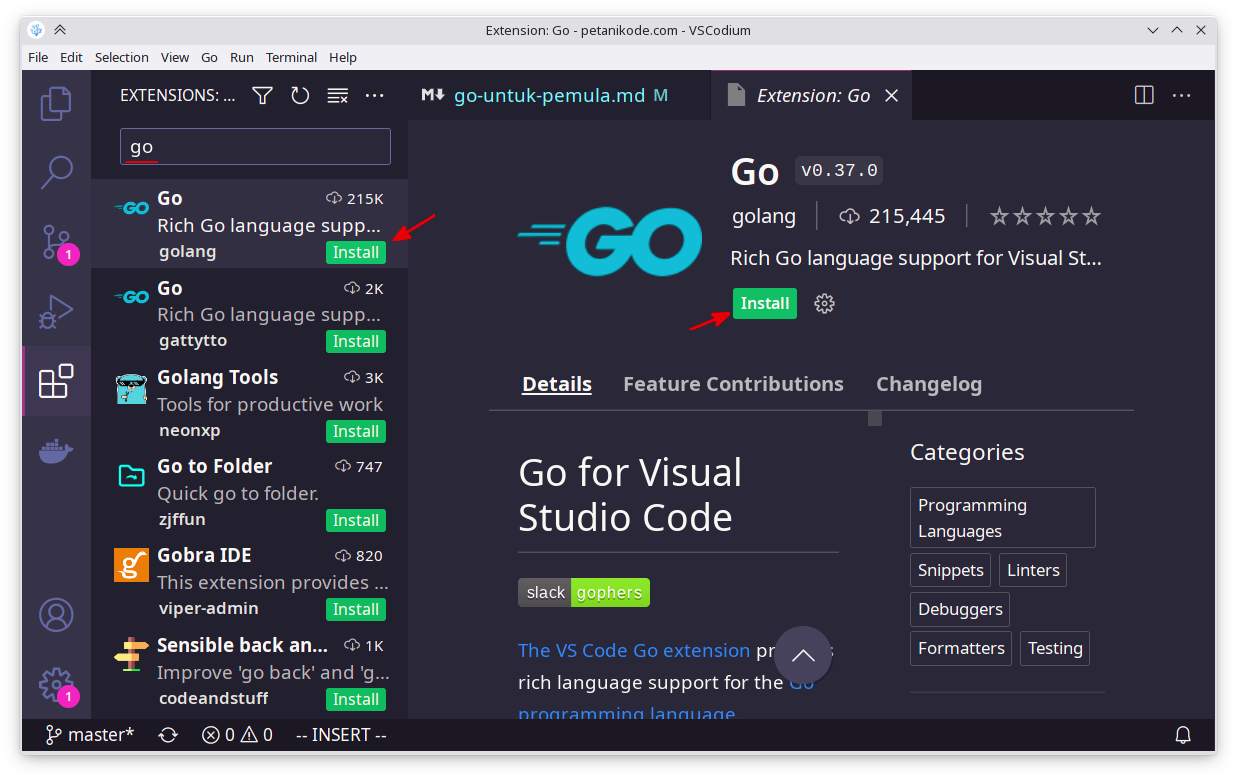Image resolution: width=1237 pixels, height=779 pixels.
Task: Select the Snippets category
Action: [x=951, y=570]
